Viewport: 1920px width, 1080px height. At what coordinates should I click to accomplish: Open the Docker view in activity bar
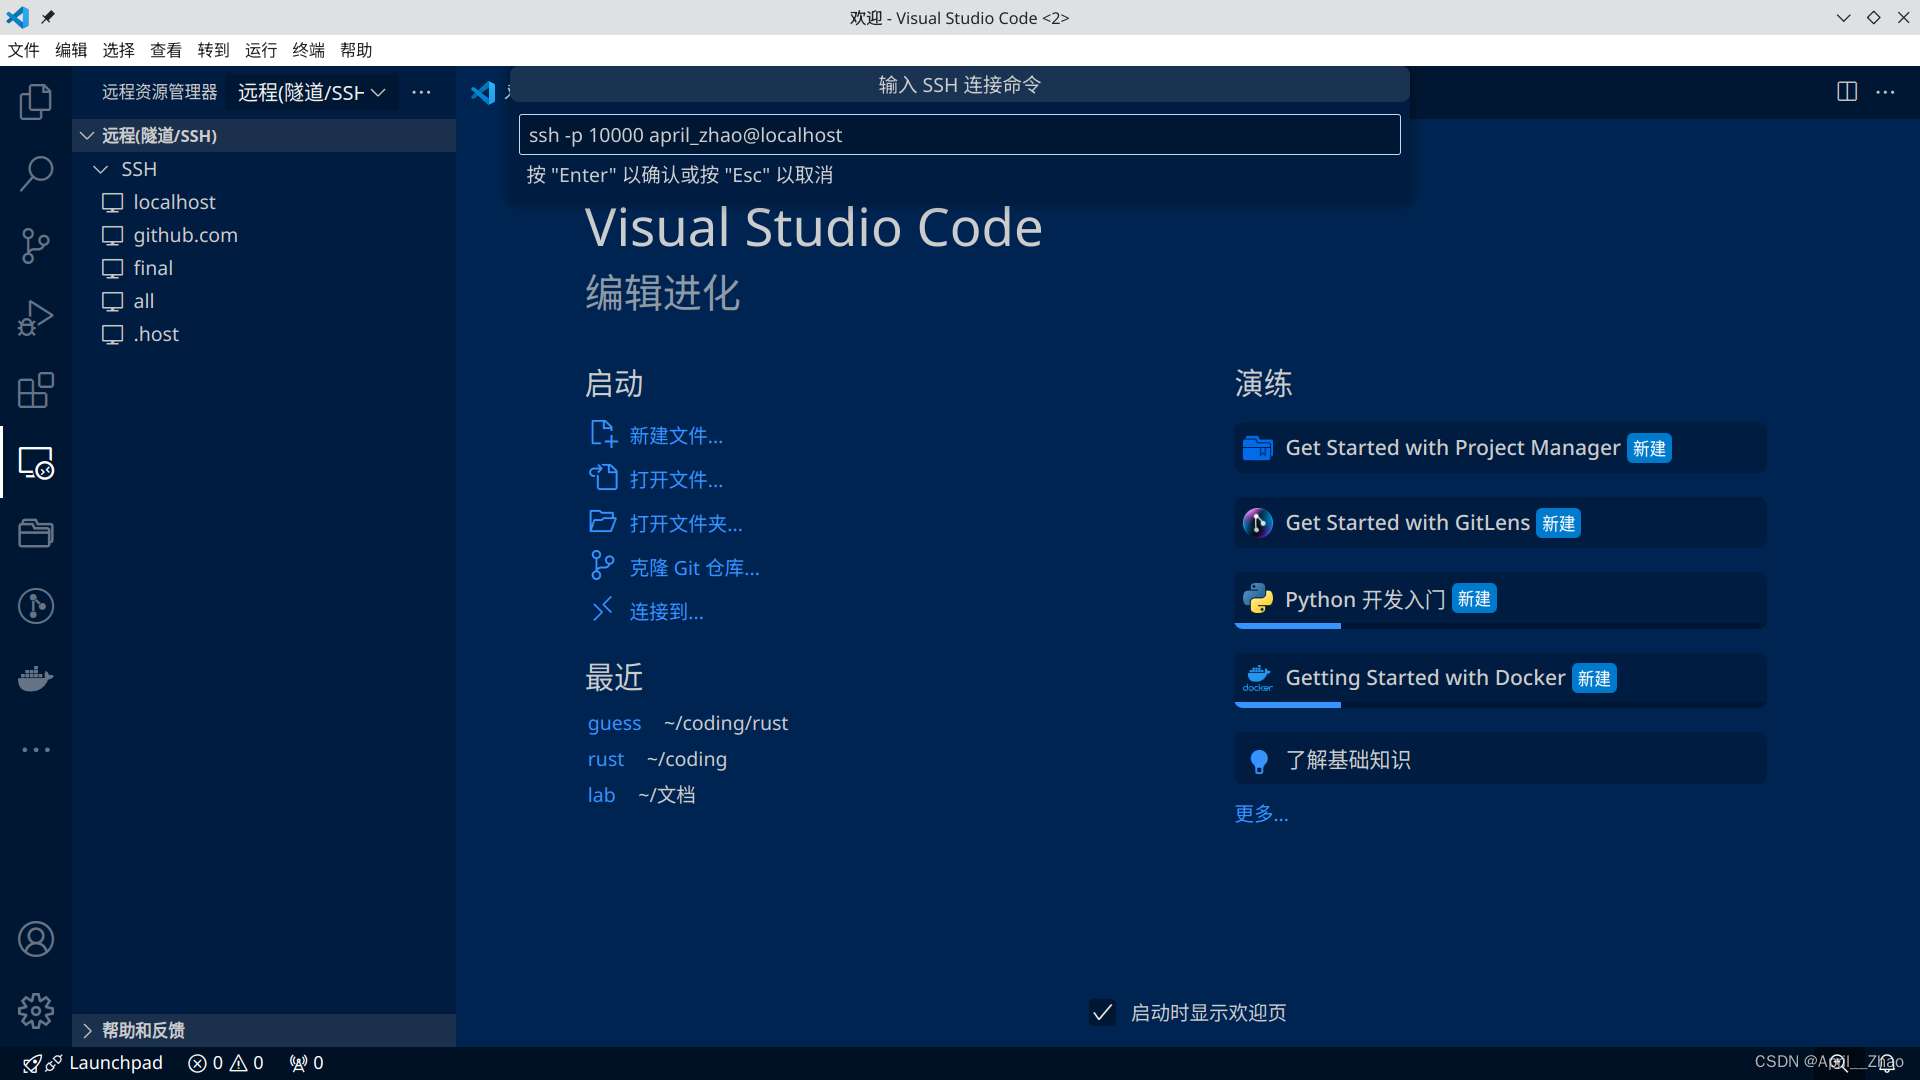pyautogui.click(x=36, y=678)
